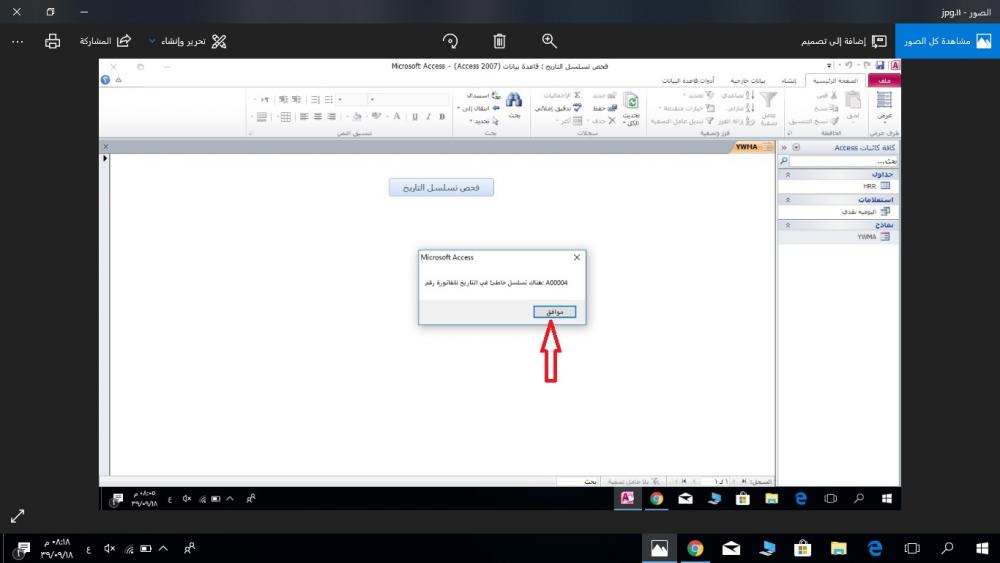Open the بيانات خارجية (External Data) tab
Viewport: 1000px width, 563px height.
747,80
